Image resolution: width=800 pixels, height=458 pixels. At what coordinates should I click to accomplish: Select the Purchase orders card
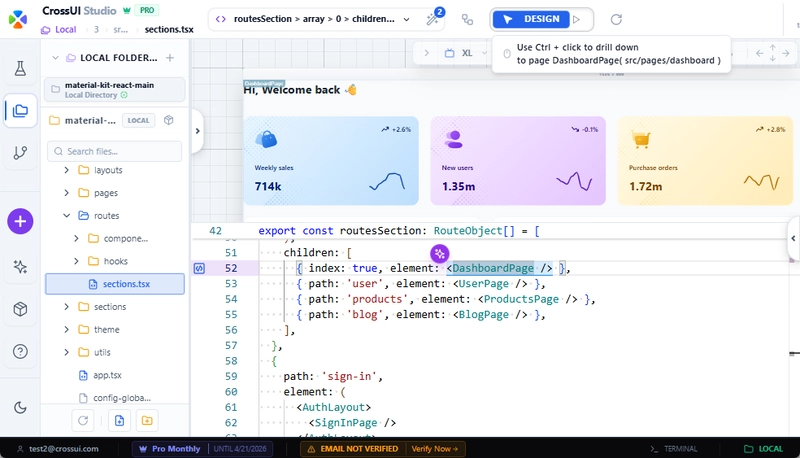tap(705, 161)
